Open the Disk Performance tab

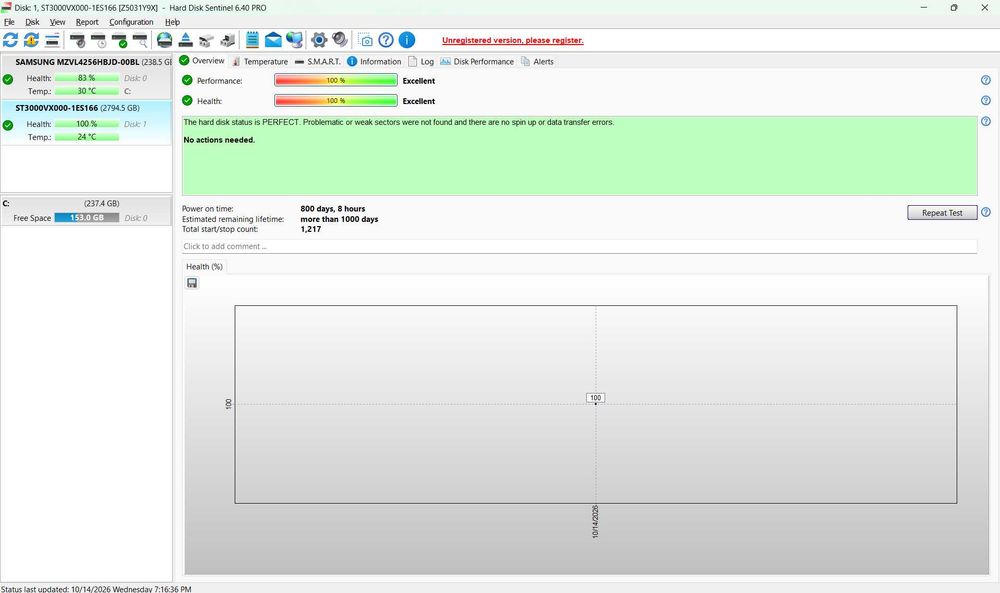pos(477,61)
